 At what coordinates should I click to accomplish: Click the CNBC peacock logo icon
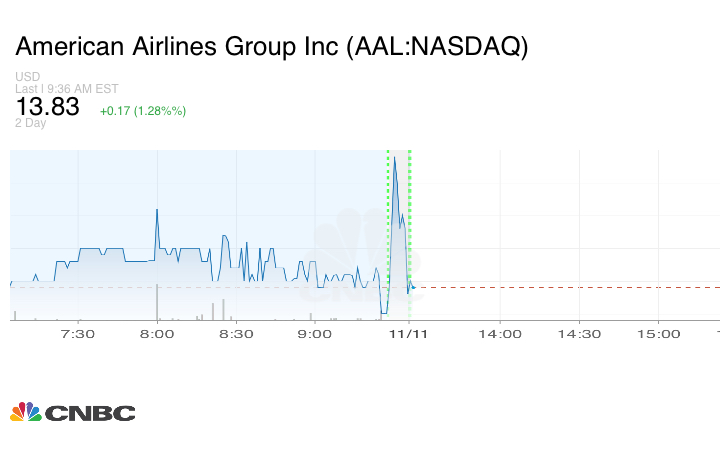[25, 412]
